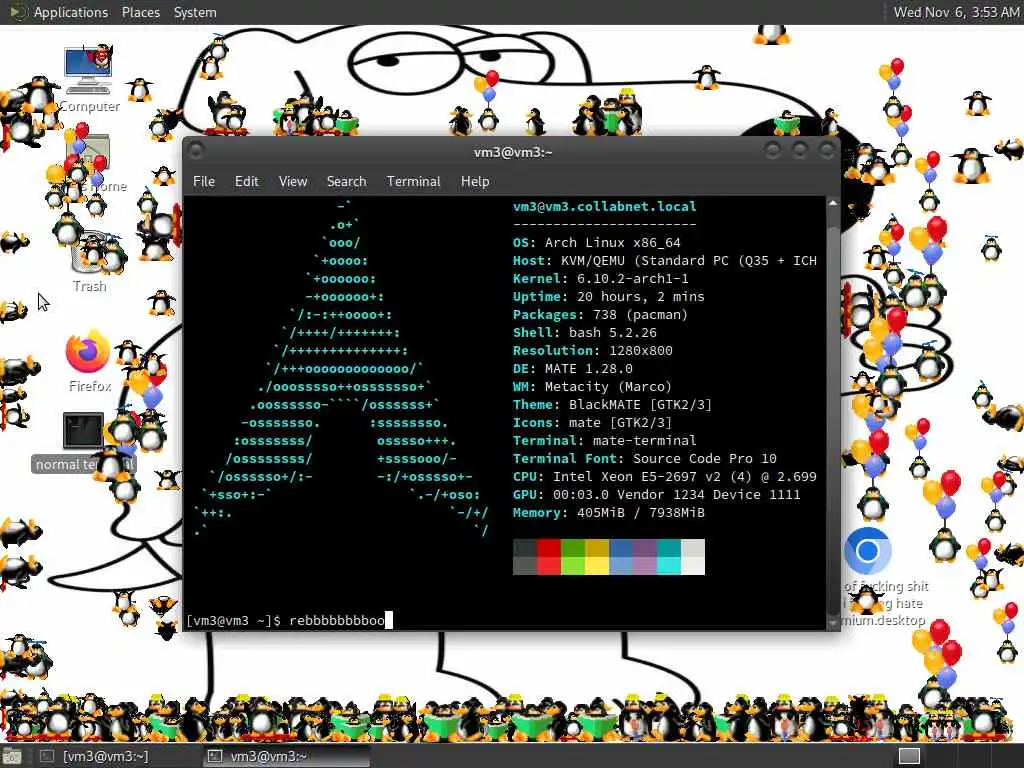The image size is (1024, 768).
Task: Click the terminal scrollbar up arrow
Action: click(833, 204)
